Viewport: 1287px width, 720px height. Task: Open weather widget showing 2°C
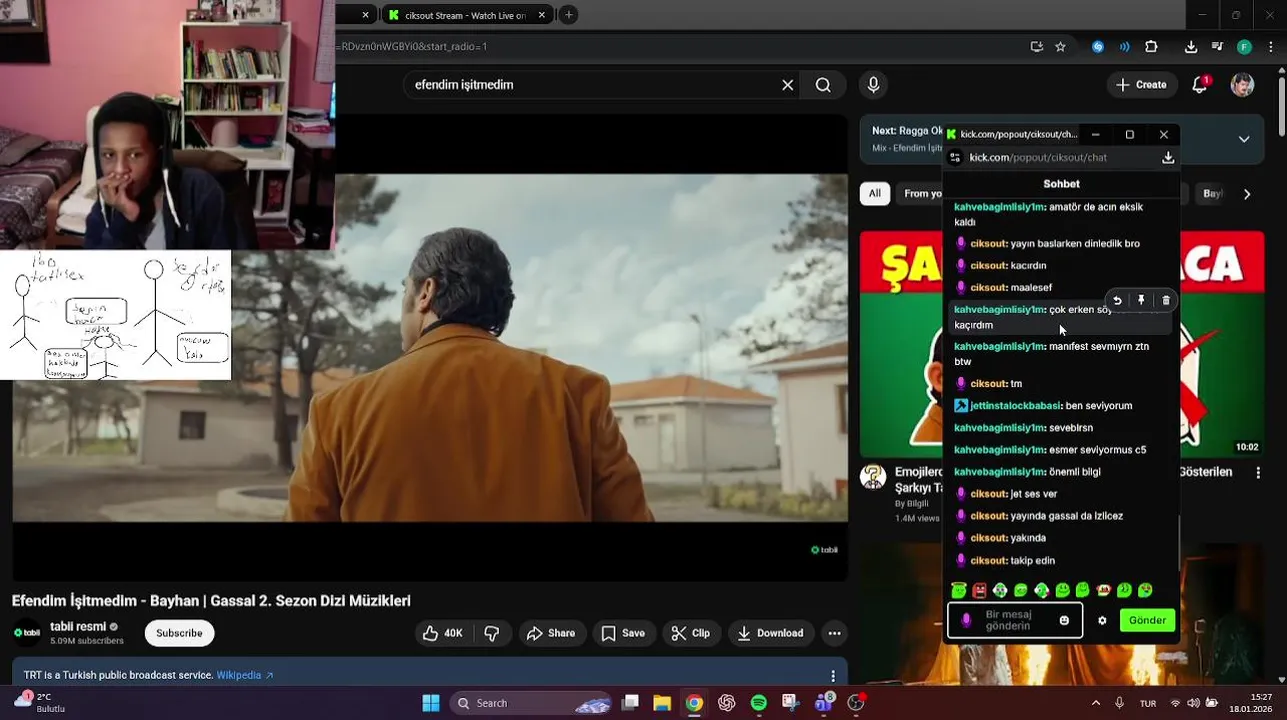38,703
